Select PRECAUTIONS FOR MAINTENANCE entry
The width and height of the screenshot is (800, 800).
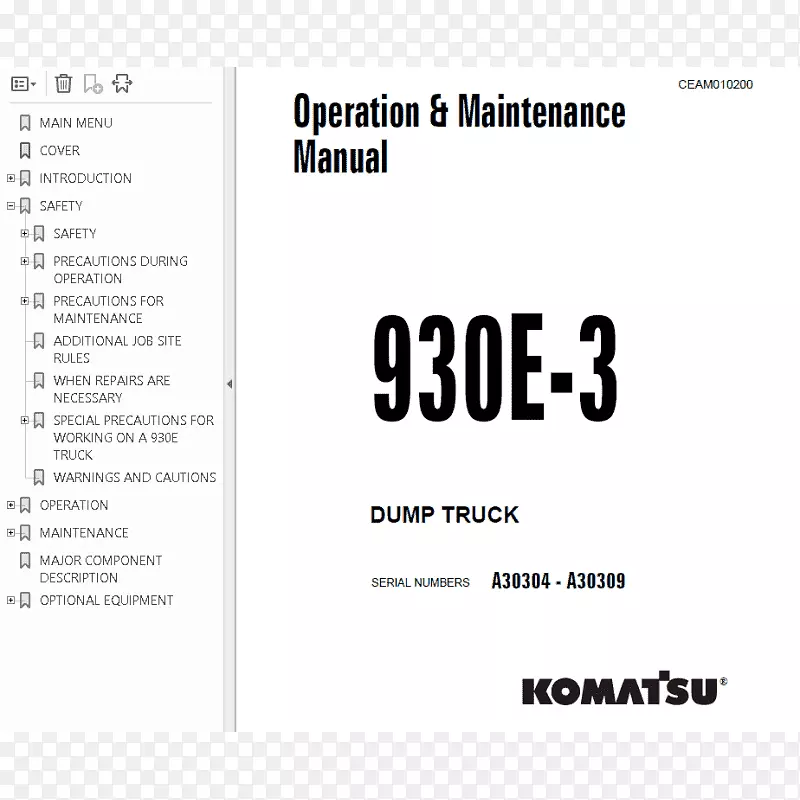click(108, 309)
